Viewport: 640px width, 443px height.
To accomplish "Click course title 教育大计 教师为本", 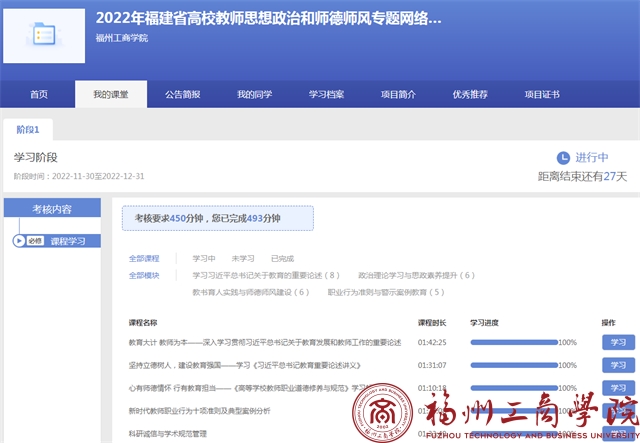I will click(x=265, y=343).
